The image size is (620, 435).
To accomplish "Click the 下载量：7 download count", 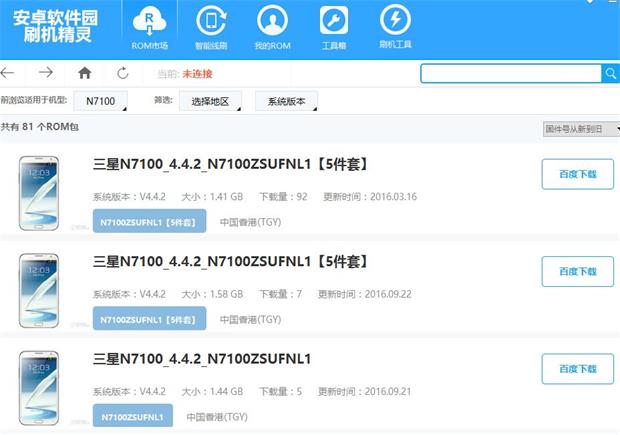I will pos(280,294).
